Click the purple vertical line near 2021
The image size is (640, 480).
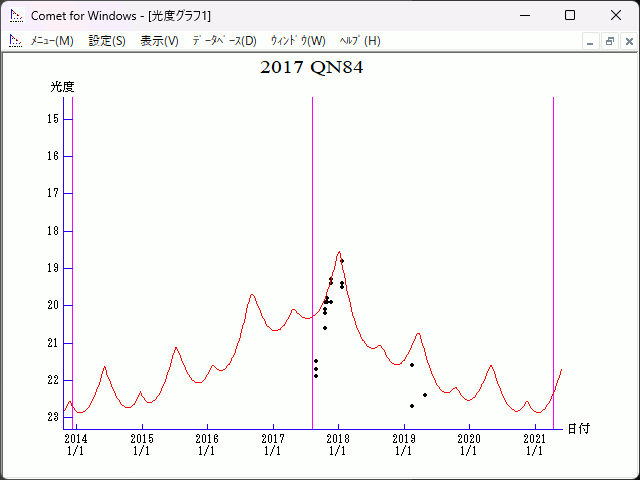(553, 200)
